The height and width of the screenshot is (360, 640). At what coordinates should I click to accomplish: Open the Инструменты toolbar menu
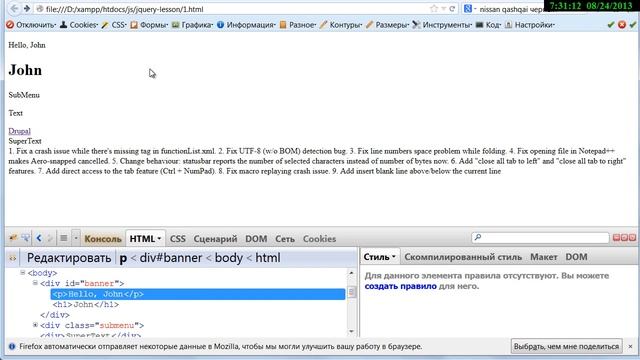click(442, 25)
